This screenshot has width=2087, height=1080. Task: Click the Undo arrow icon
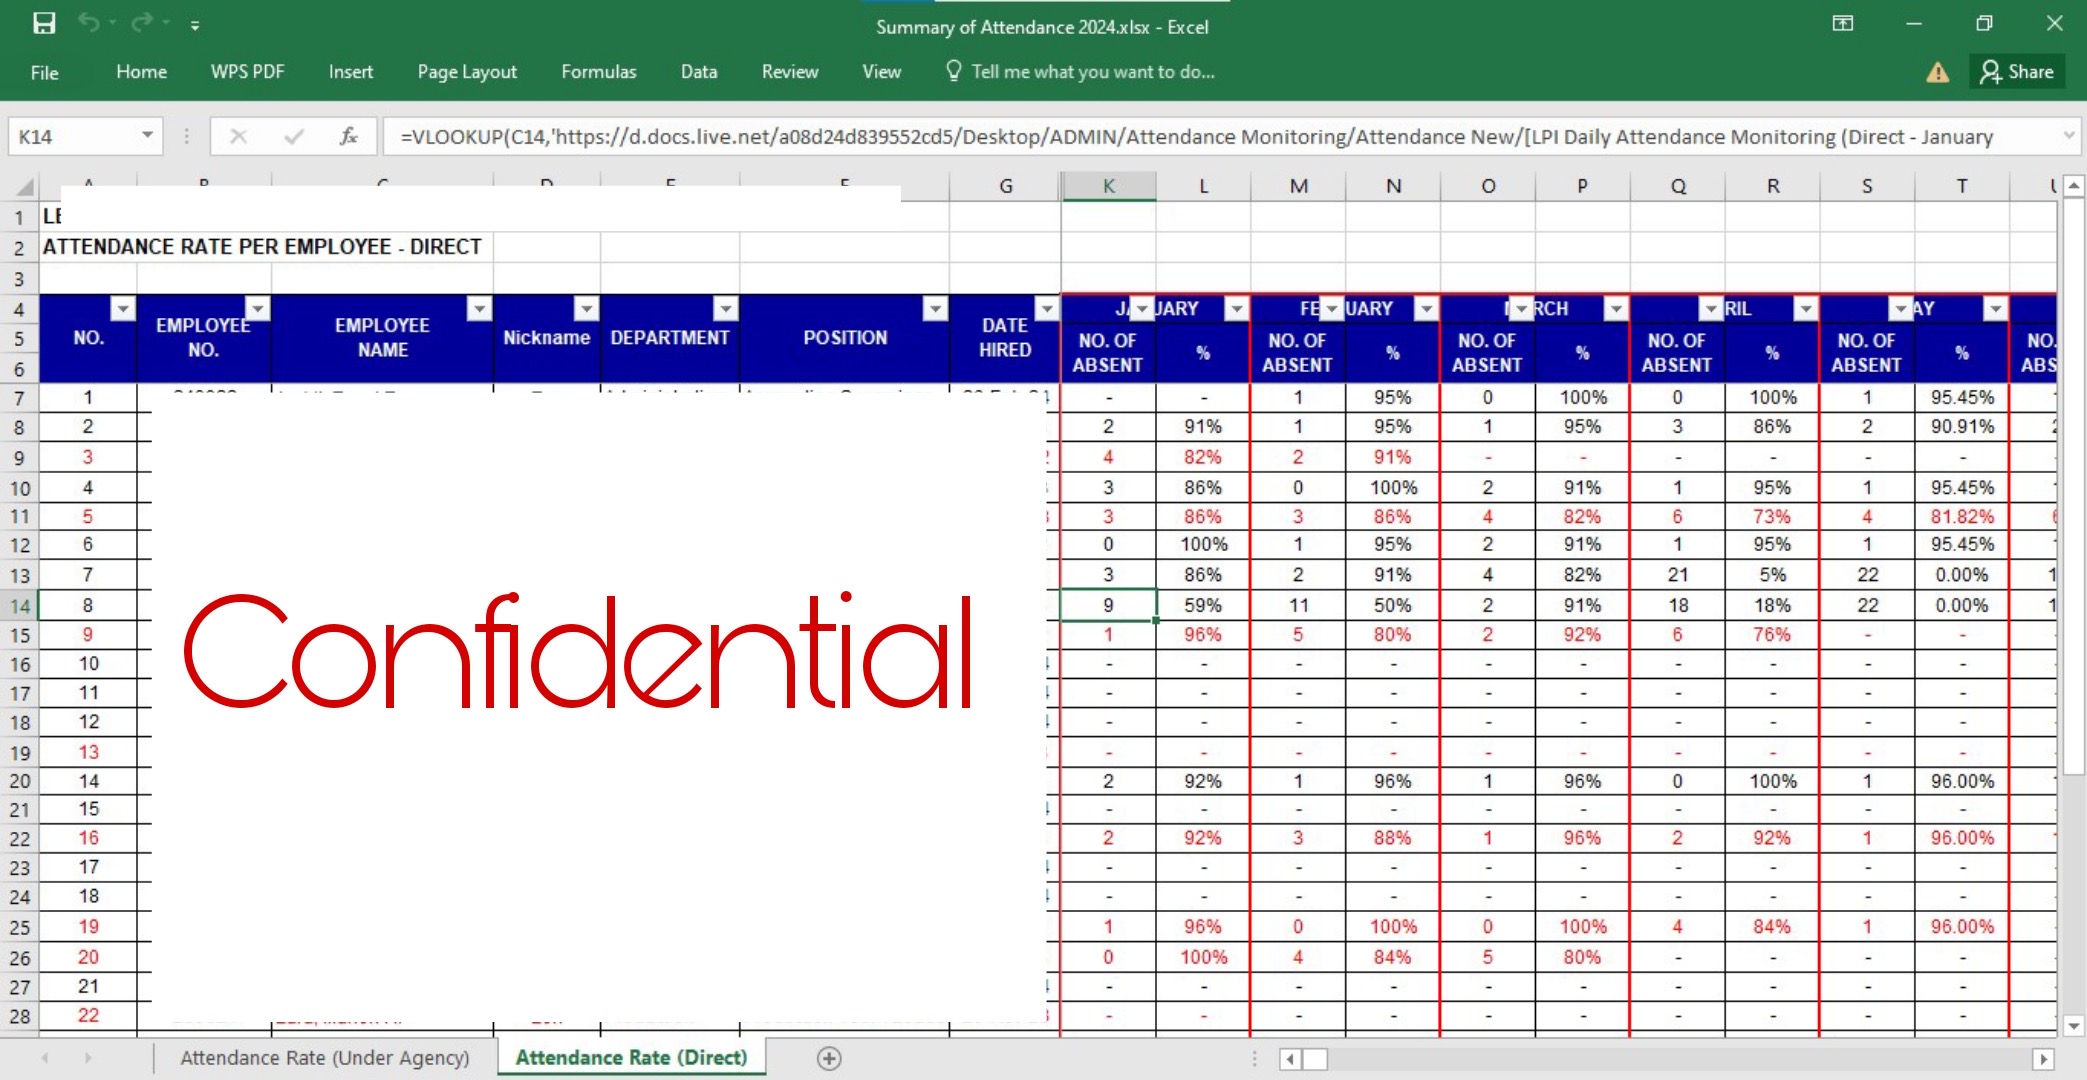pos(90,23)
